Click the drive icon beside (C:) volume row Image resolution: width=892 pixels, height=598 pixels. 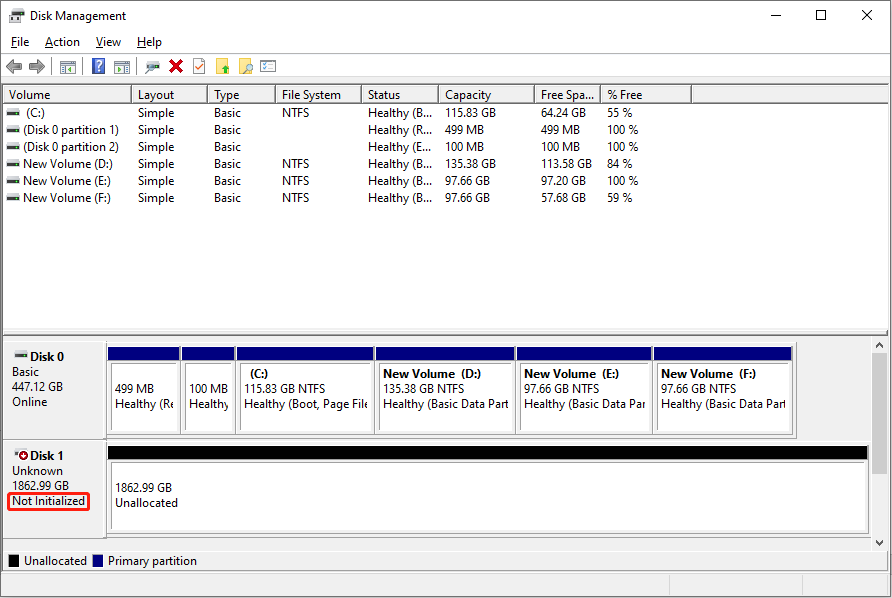[13, 113]
